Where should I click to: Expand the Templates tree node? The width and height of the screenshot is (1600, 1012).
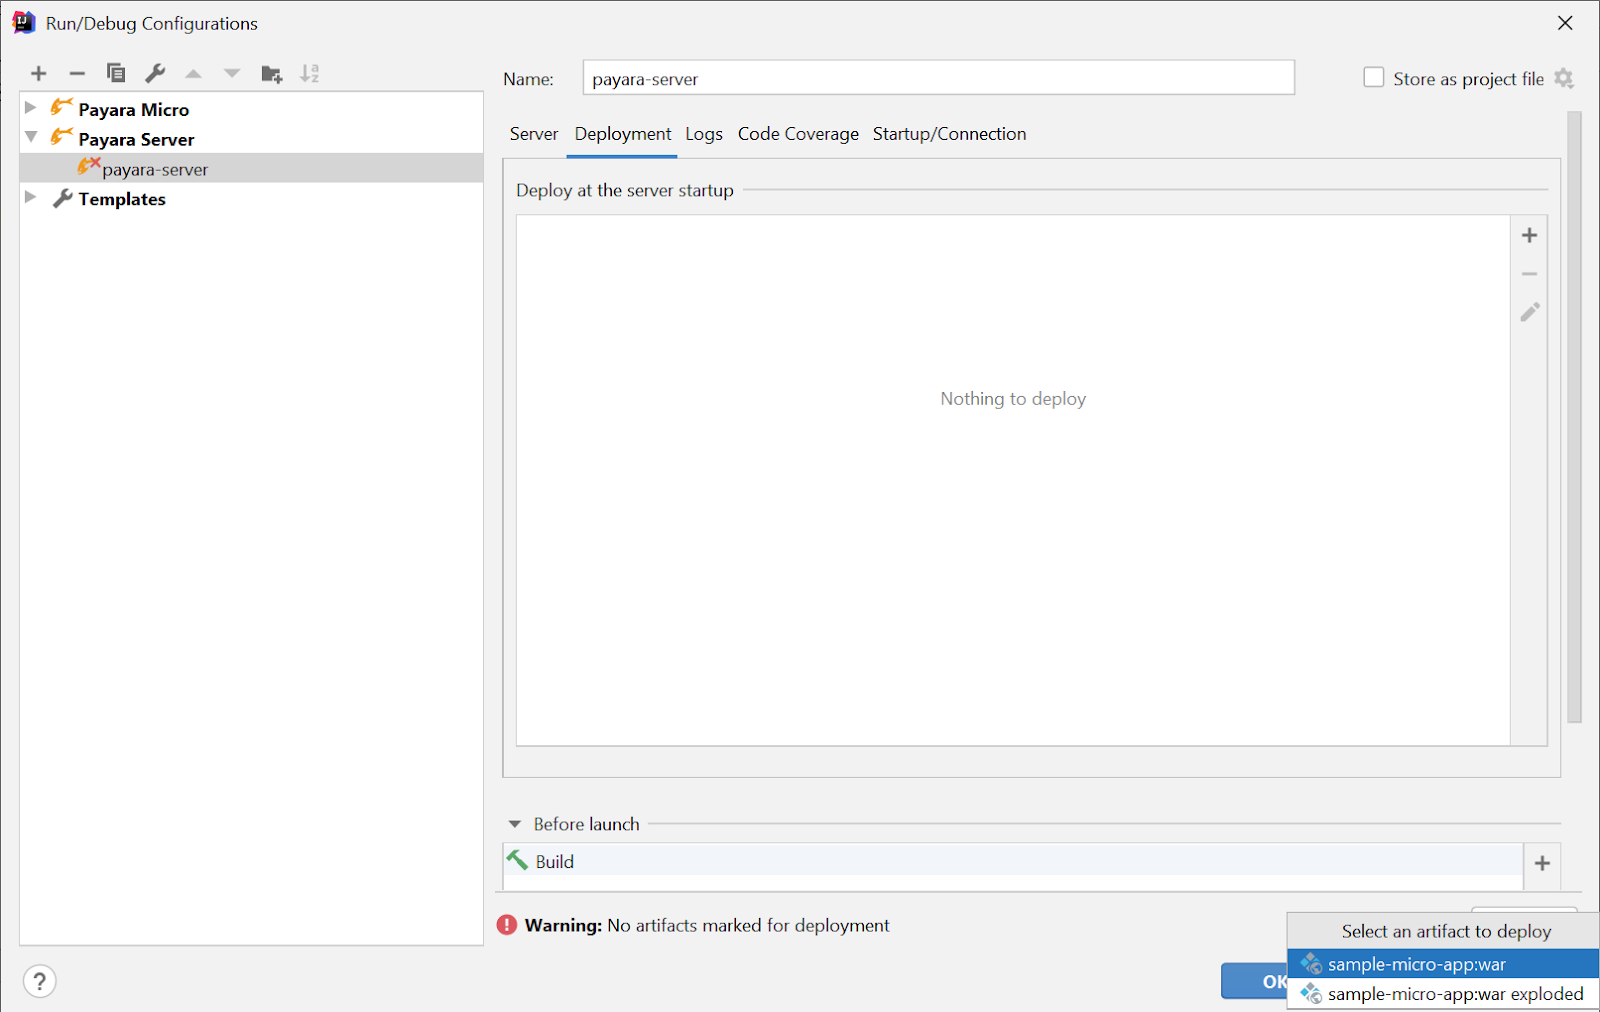point(31,198)
